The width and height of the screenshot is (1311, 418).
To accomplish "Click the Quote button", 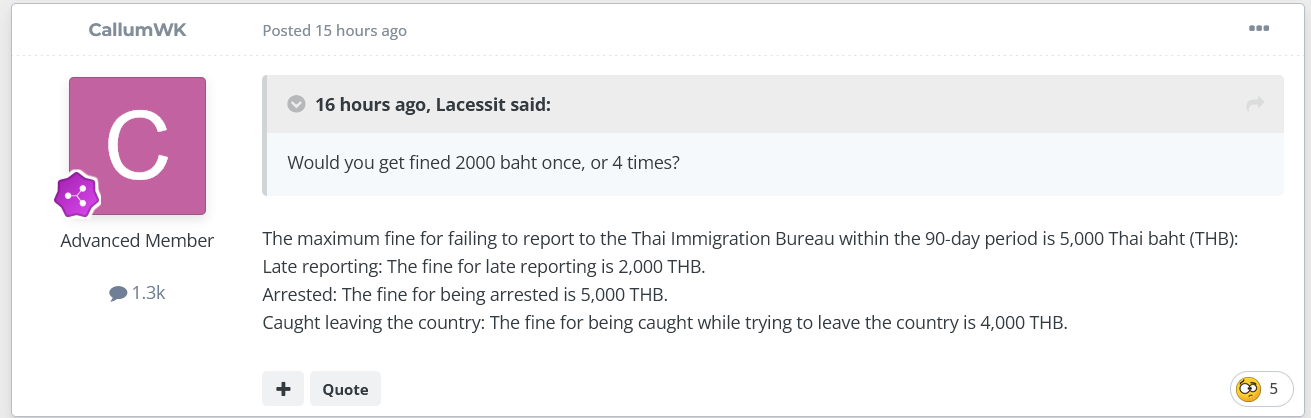I will click(345, 389).
